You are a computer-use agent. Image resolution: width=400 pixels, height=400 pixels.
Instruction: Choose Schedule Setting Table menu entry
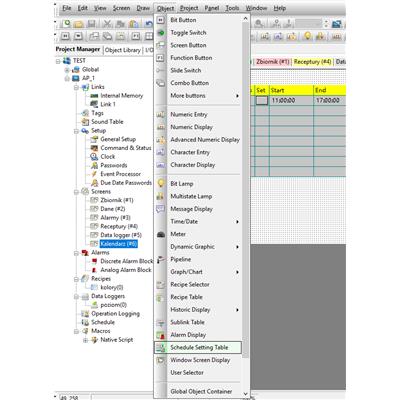198,348
